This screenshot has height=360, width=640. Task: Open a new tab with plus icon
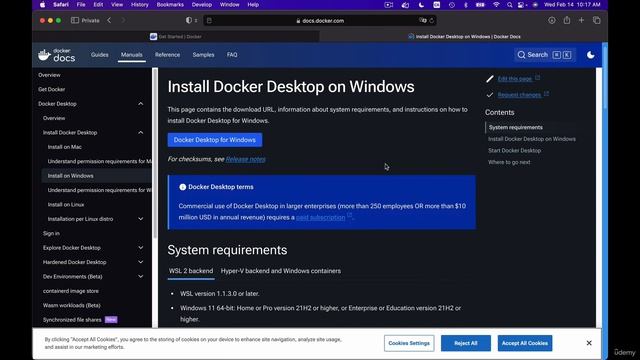(x=581, y=20)
